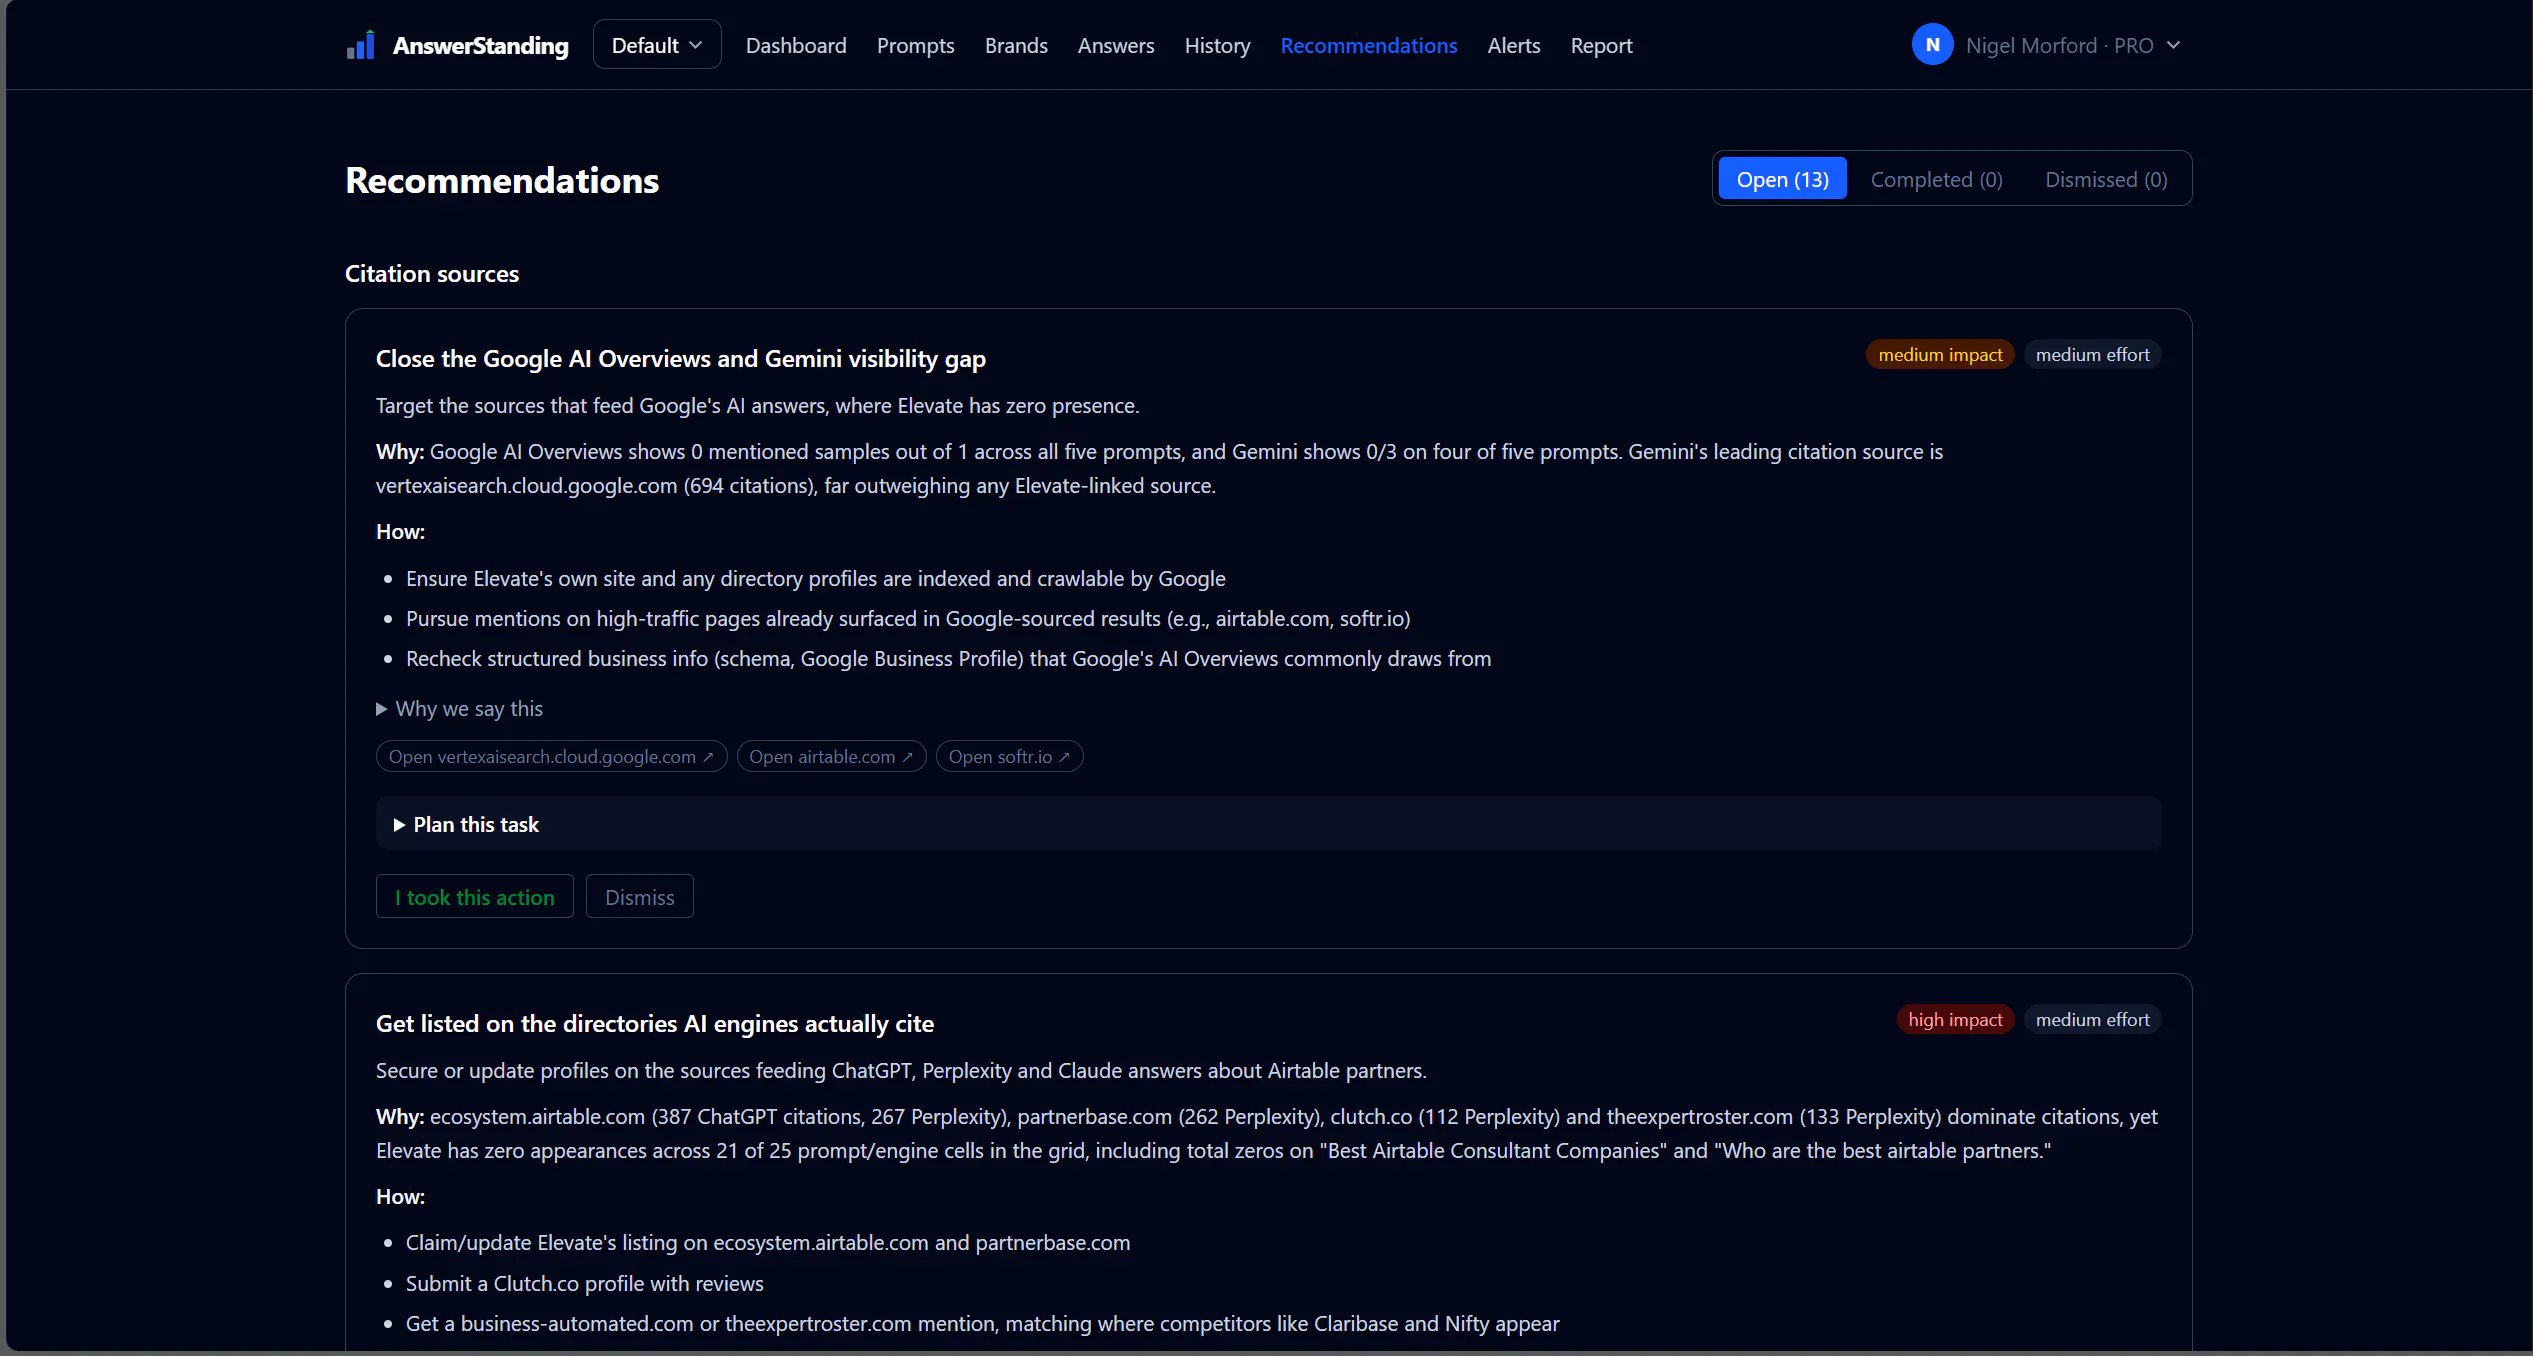Screen dimensions: 2533x1356
Task: View the History page
Action: pos(1217,45)
